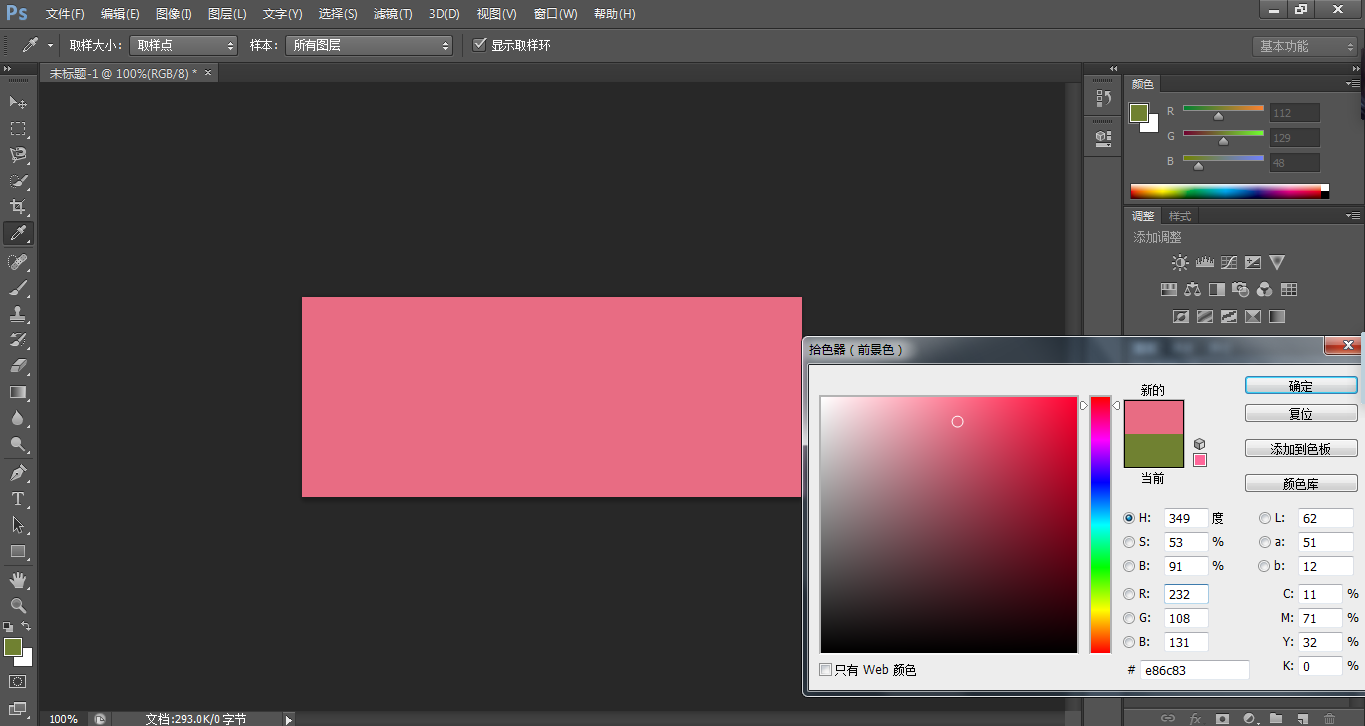Select the Healing Brush tool
The image size is (1365, 726).
18,262
